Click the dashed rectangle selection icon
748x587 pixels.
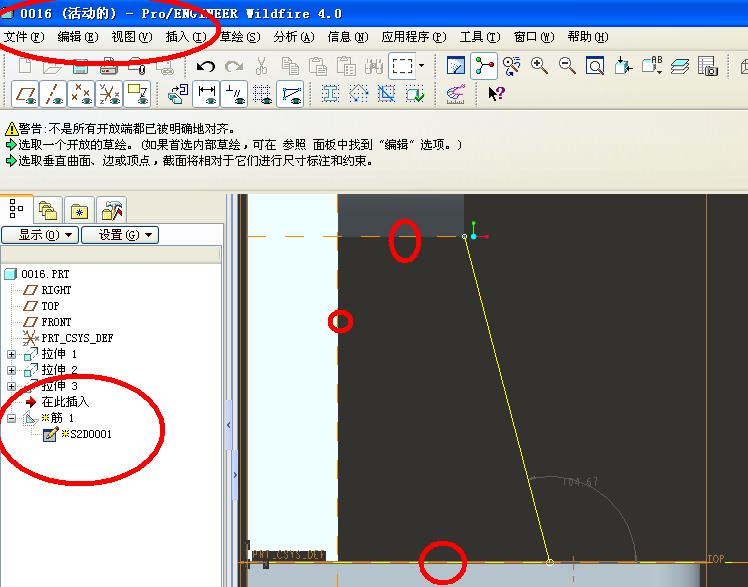tap(402, 66)
